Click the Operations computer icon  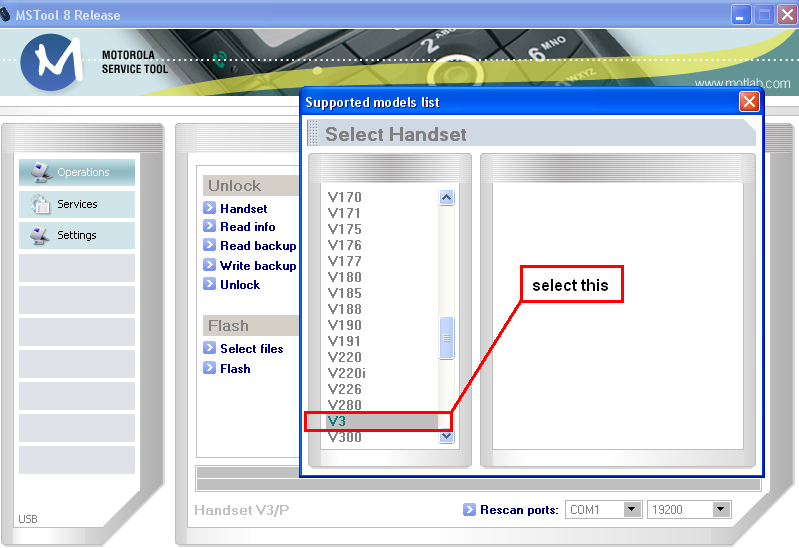pyautogui.click(x=41, y=172)
